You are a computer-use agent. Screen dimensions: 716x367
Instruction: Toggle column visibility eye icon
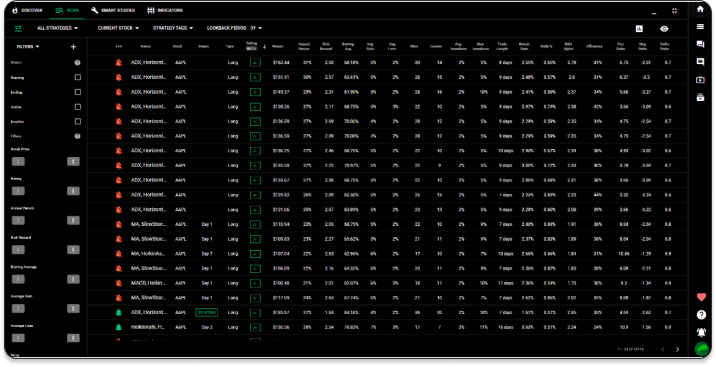(664, 28)
